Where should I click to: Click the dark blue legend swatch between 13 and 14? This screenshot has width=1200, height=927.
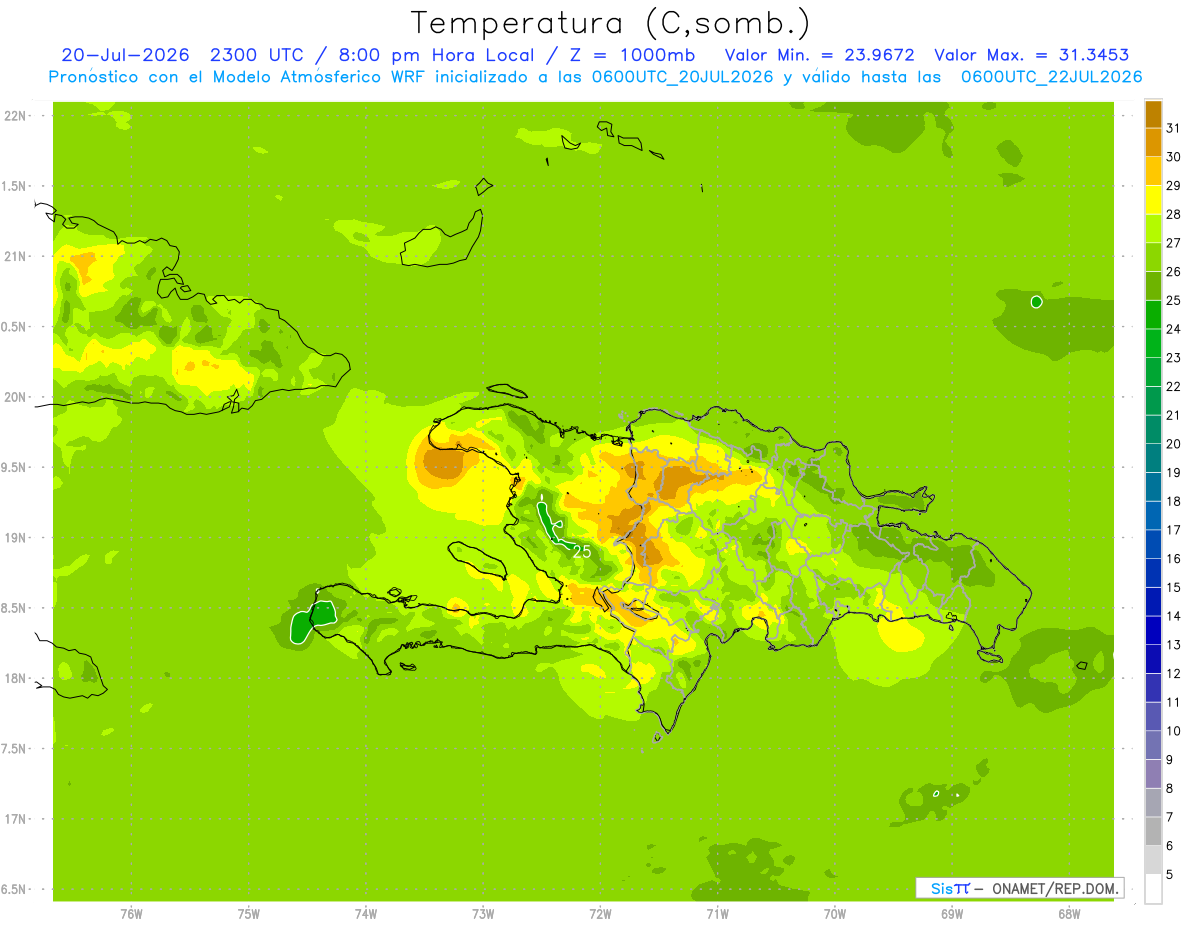tap(1153, 630)
